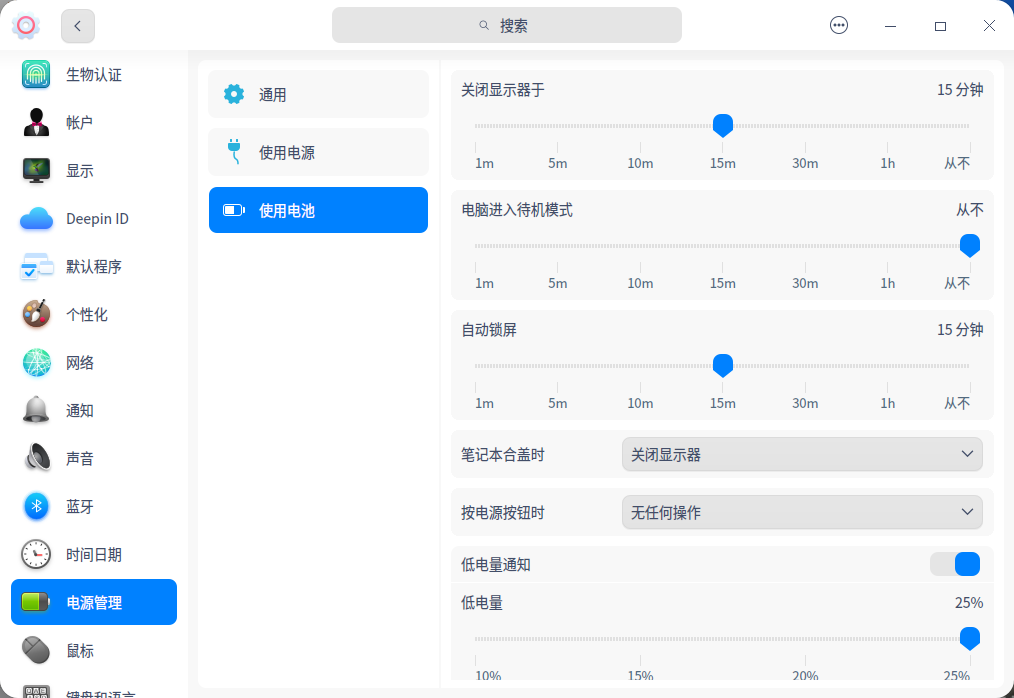Open the Personalization (个性化) palette icon
This screenshot has height=698, width=1014.
tap(36, 315)
